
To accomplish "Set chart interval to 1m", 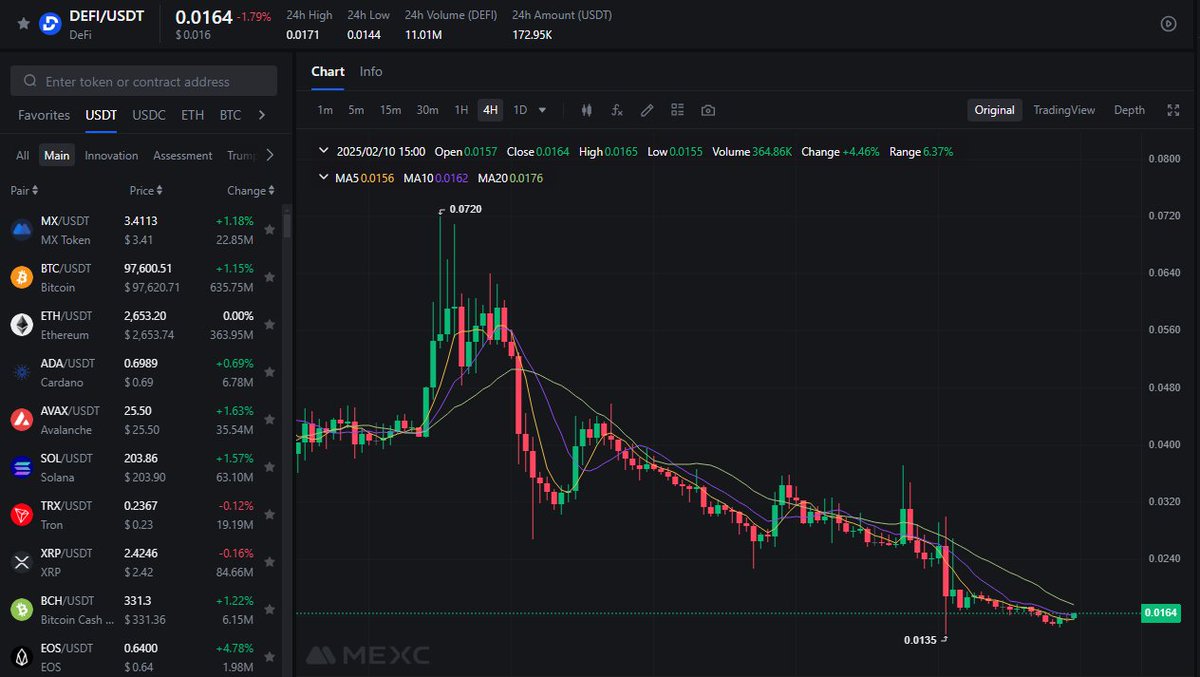I will 325,110.
